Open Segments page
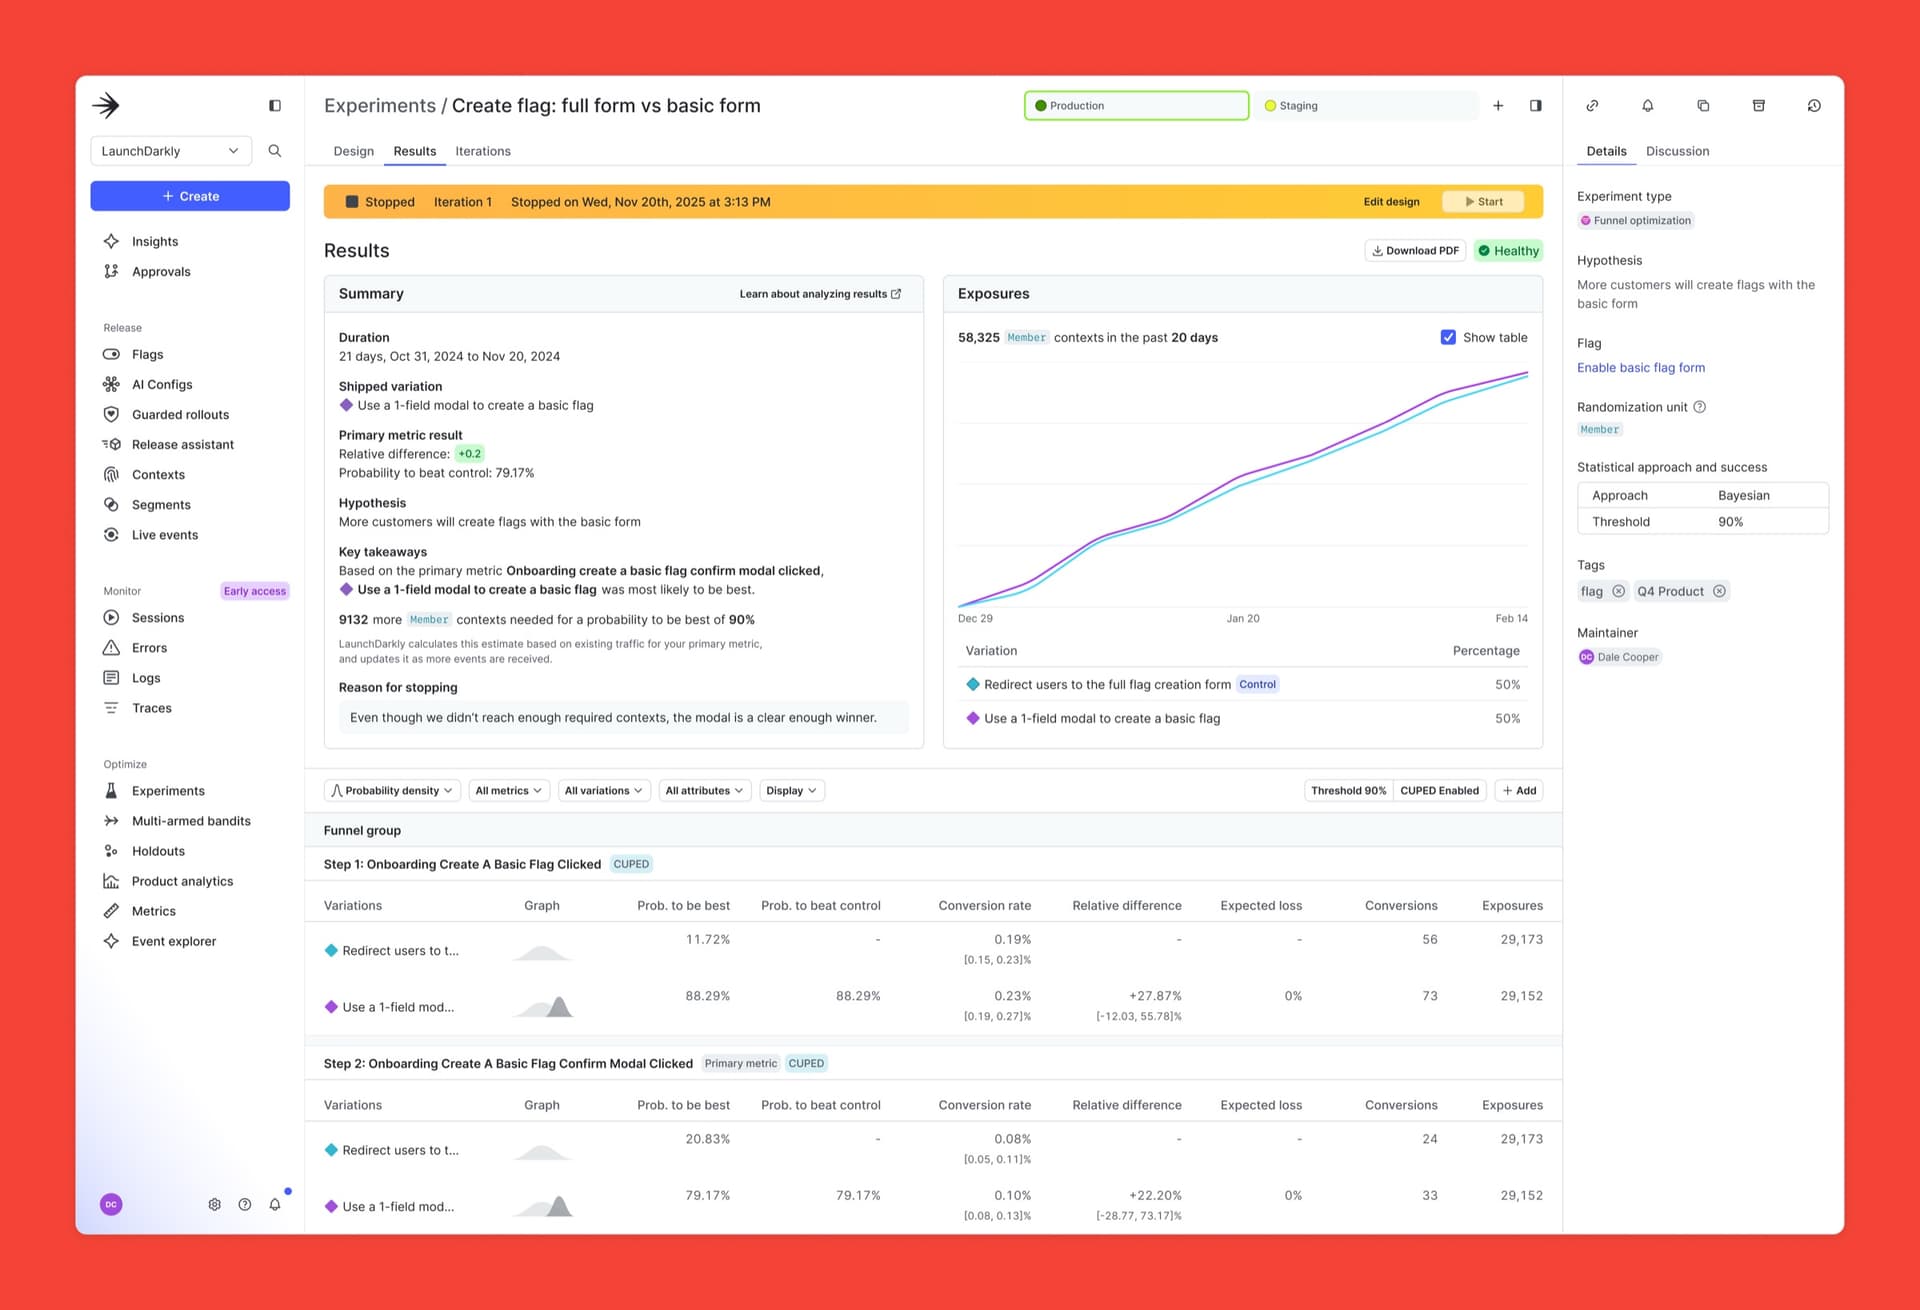 click(161, 504)
